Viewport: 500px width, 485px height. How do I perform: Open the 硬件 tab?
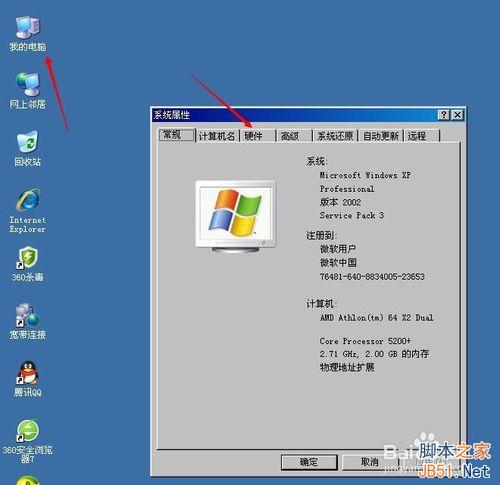tap(258, 136)
